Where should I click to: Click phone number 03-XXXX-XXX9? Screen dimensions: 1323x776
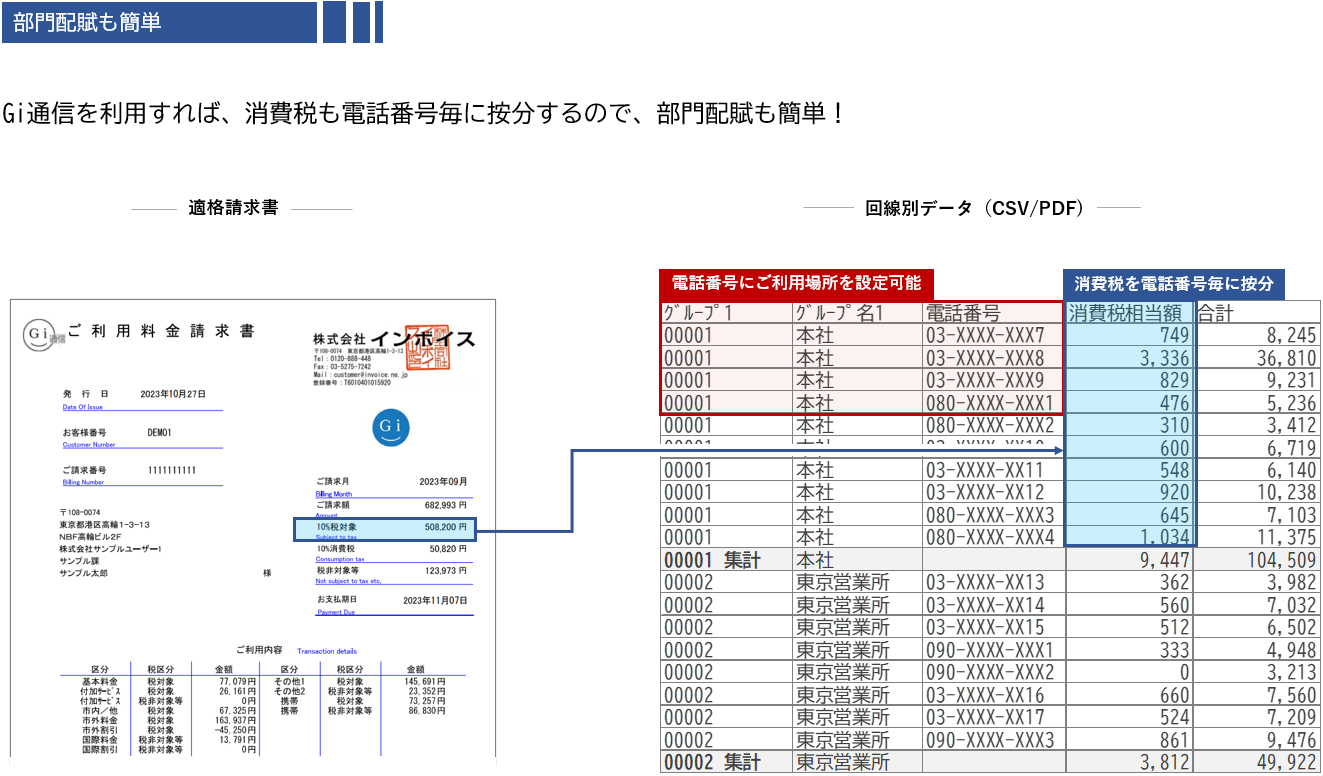tap(984, 381)
